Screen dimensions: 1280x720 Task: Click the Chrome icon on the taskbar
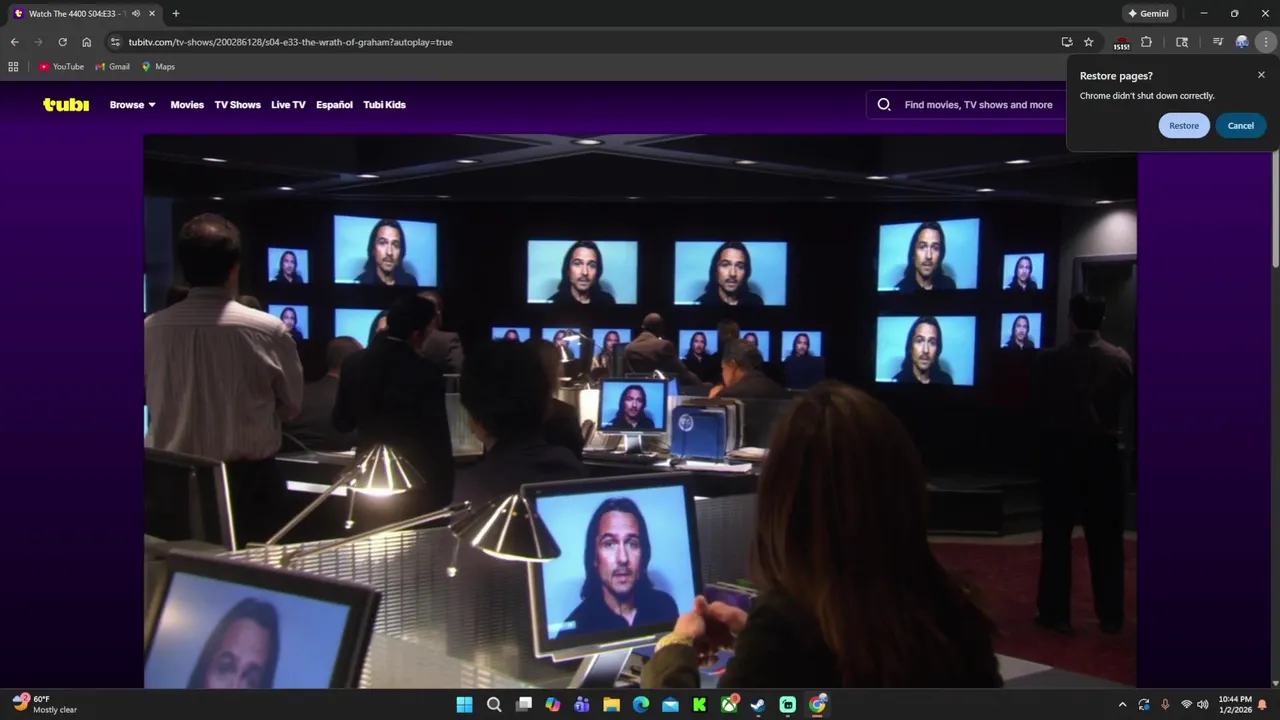[x=817, y=705]
